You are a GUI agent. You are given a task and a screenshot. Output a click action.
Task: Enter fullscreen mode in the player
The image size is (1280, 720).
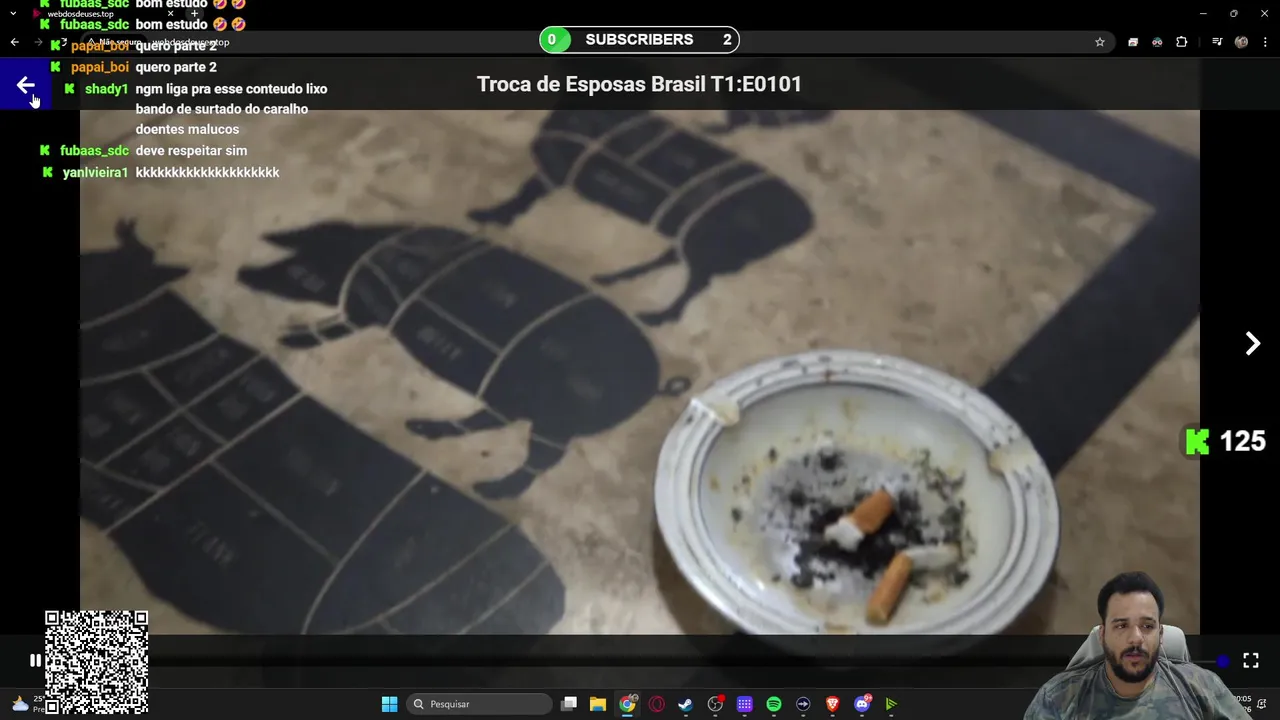pyautogui.click(x=1250, y=660)
